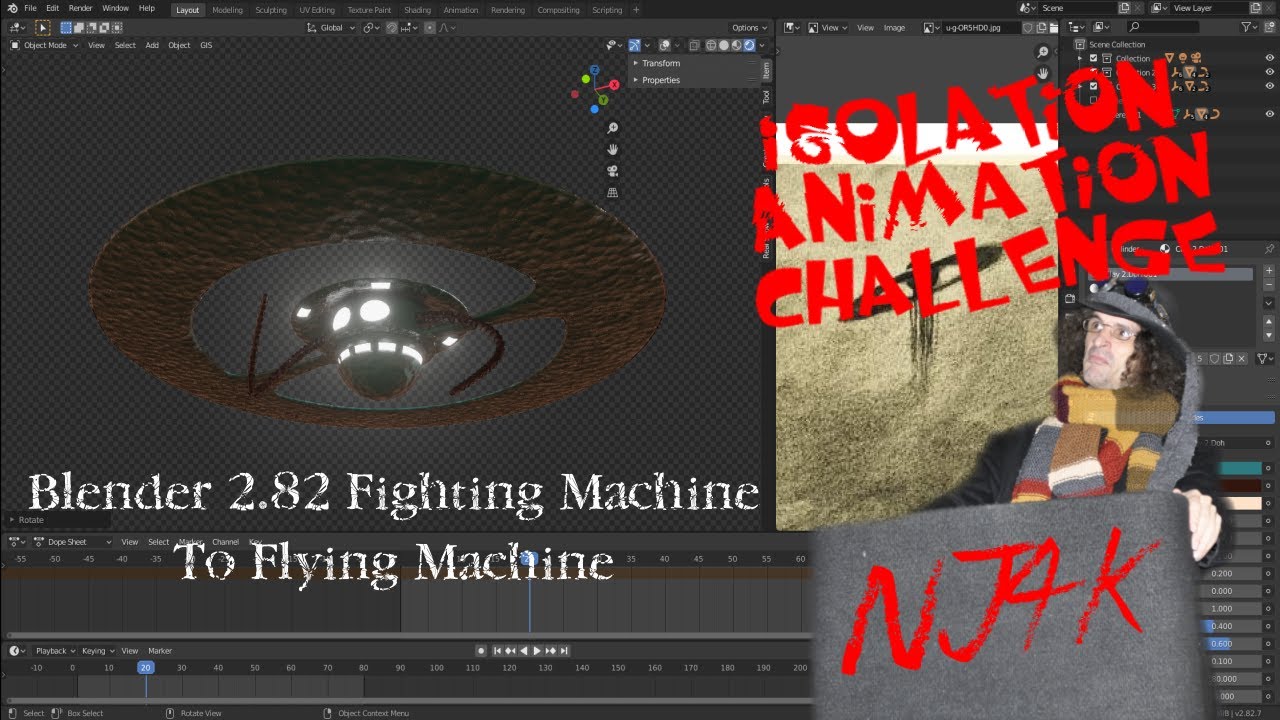Switch to the Modeling workspace tab
The height and width of the screenshot is (720, 1280).
(x=227, y=10)
